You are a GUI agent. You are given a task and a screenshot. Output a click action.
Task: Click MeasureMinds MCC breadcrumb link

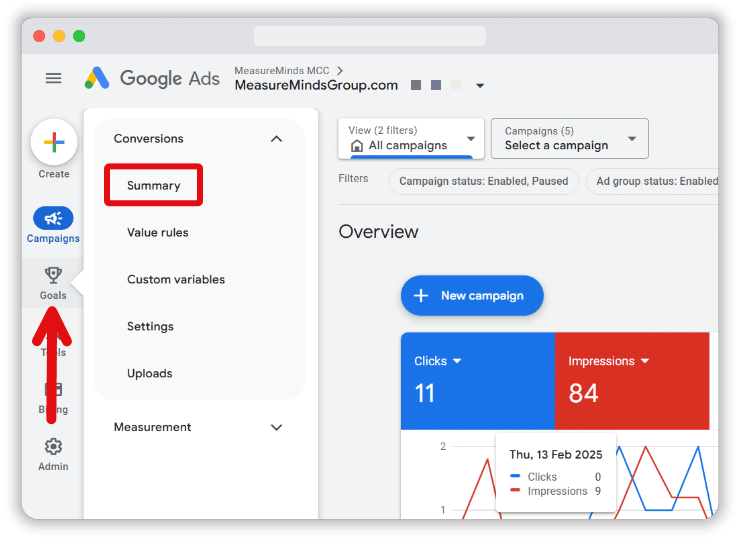(x=282, y=70)
